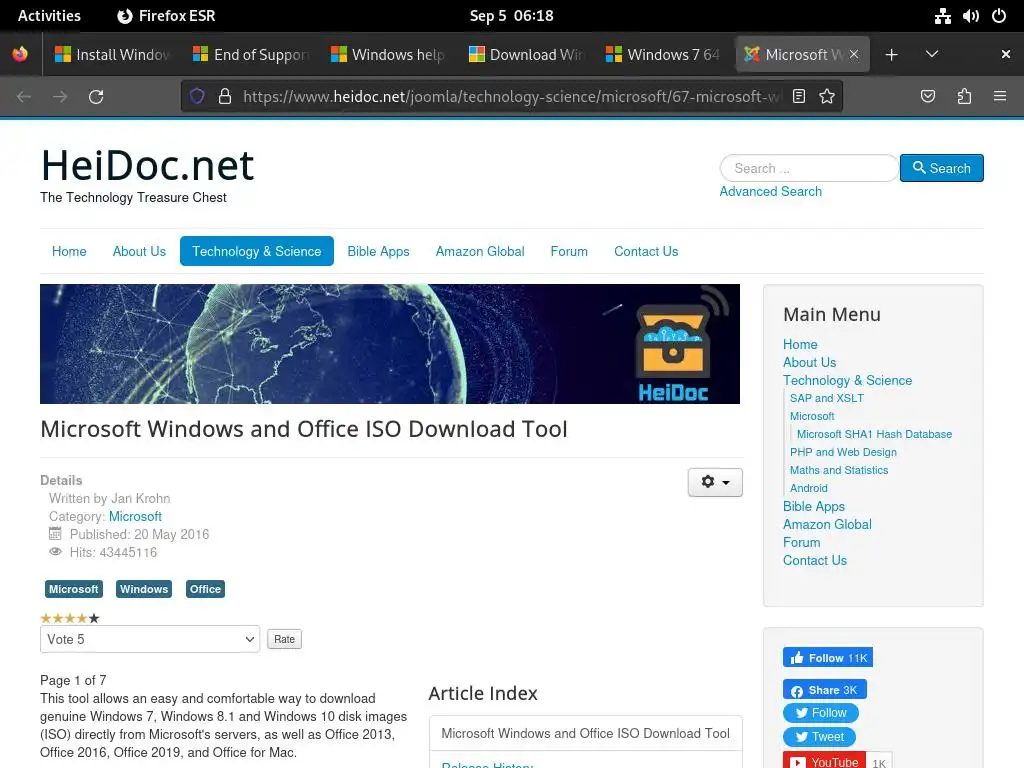Click the blue Search button
Viewport: 1024px width, 768px height.
pyautogui.click(x=942, y=168)
